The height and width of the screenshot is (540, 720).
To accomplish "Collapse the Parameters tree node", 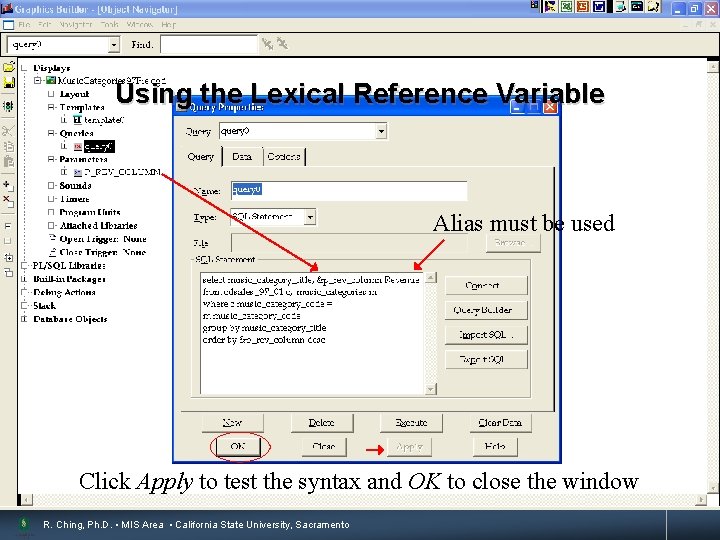I will pos(51,159).
